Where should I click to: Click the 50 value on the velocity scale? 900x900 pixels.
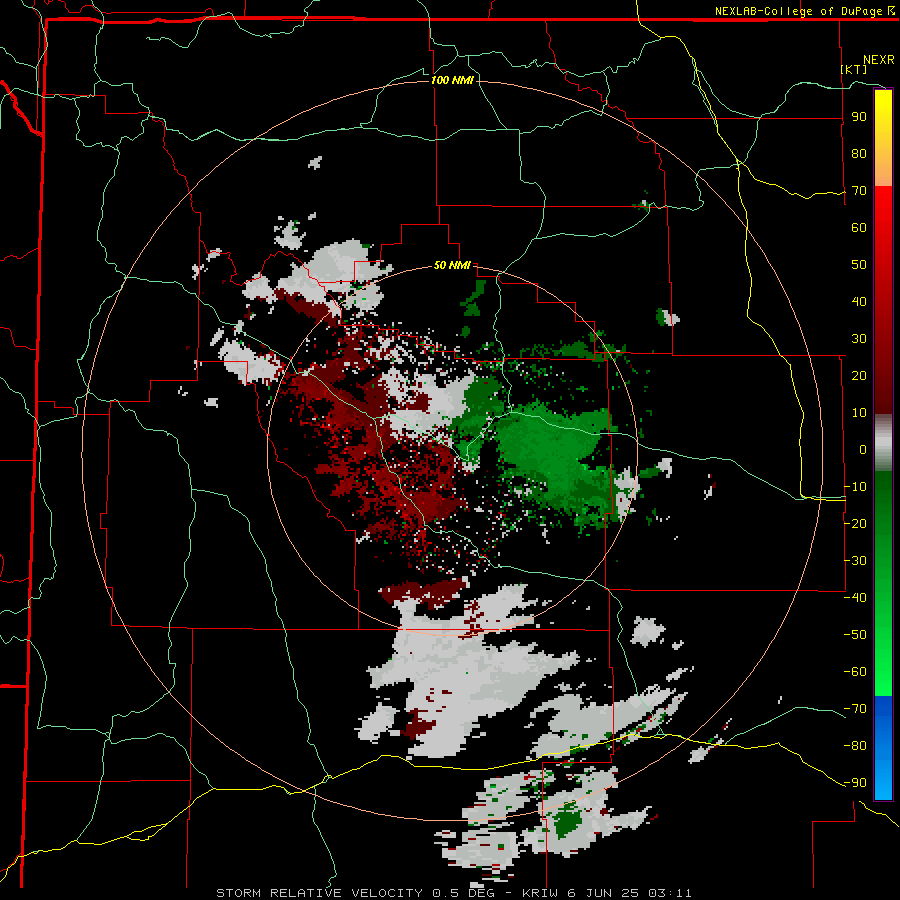pyautogui.click(x=859, y=265)
